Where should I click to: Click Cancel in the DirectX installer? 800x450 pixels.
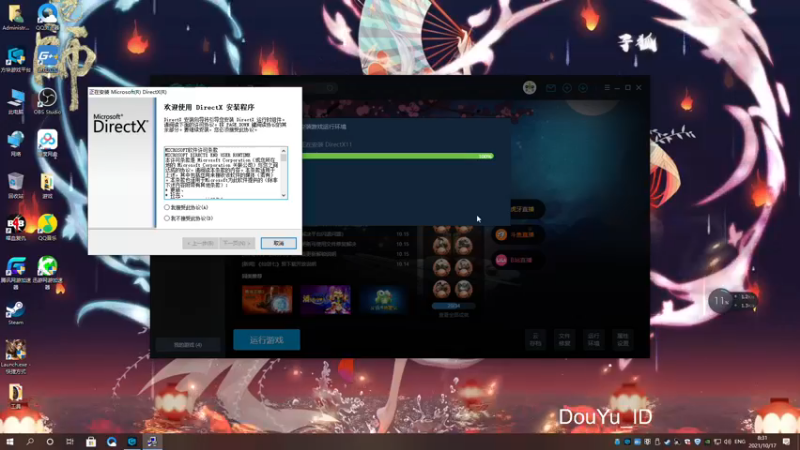click(x=279, y=243)
